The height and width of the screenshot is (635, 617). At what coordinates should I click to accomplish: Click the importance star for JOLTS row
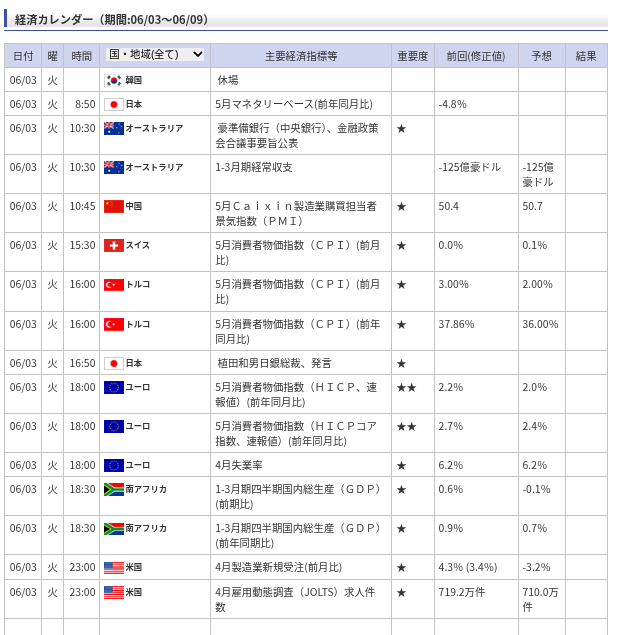tap(401, 592)
